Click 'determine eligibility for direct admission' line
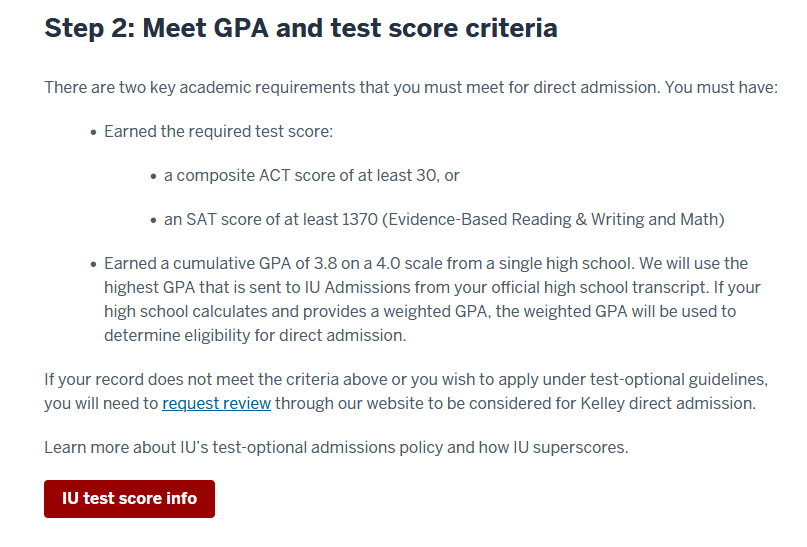 tap(255, 336)
